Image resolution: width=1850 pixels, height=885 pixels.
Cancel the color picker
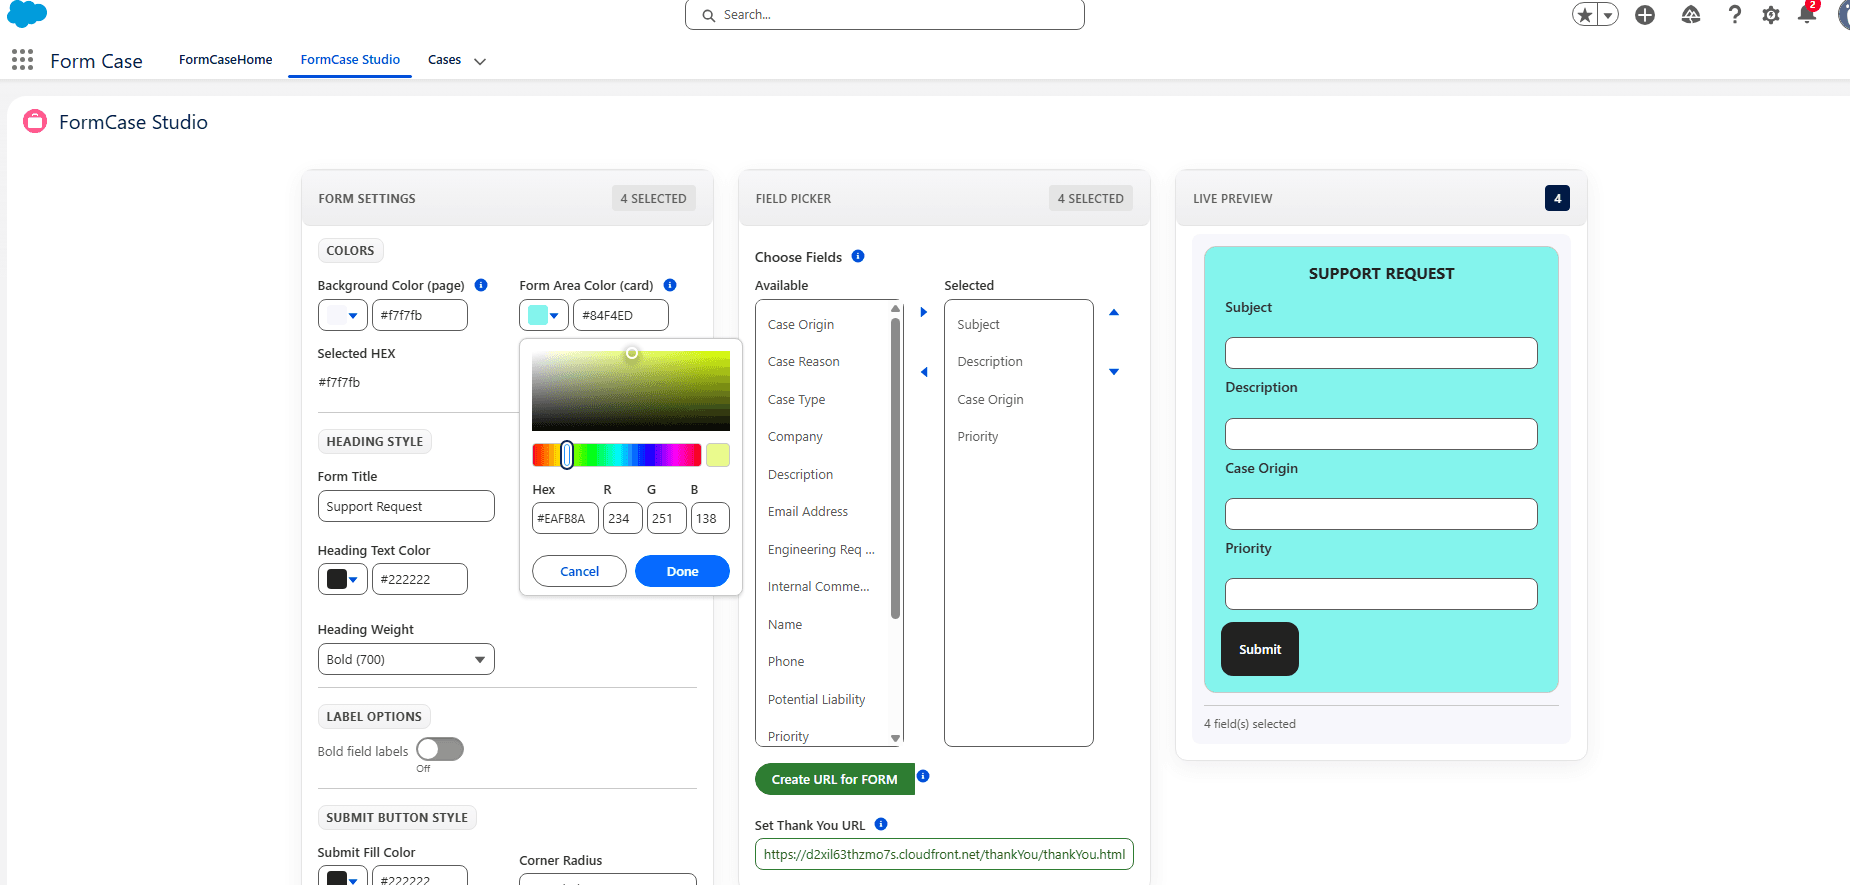[x=579, y=571]
